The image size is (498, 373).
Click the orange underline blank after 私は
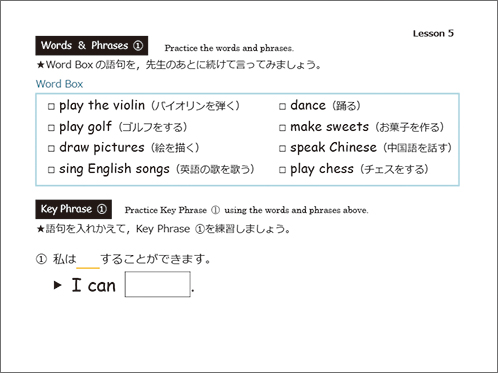coord(88,267)
